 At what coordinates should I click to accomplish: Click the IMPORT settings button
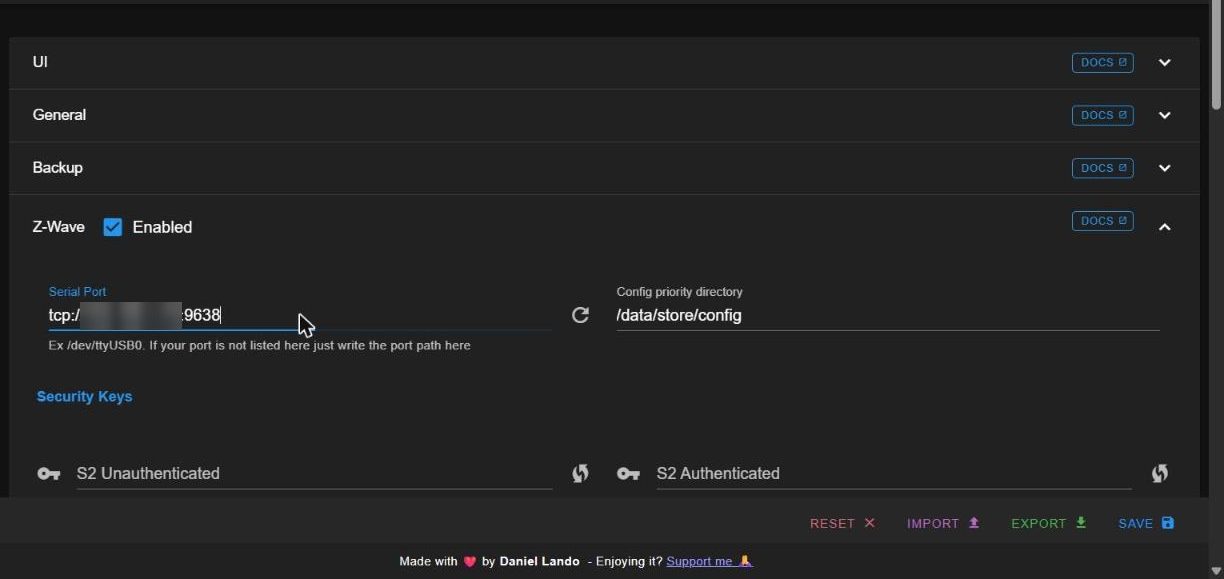(943, 523)
